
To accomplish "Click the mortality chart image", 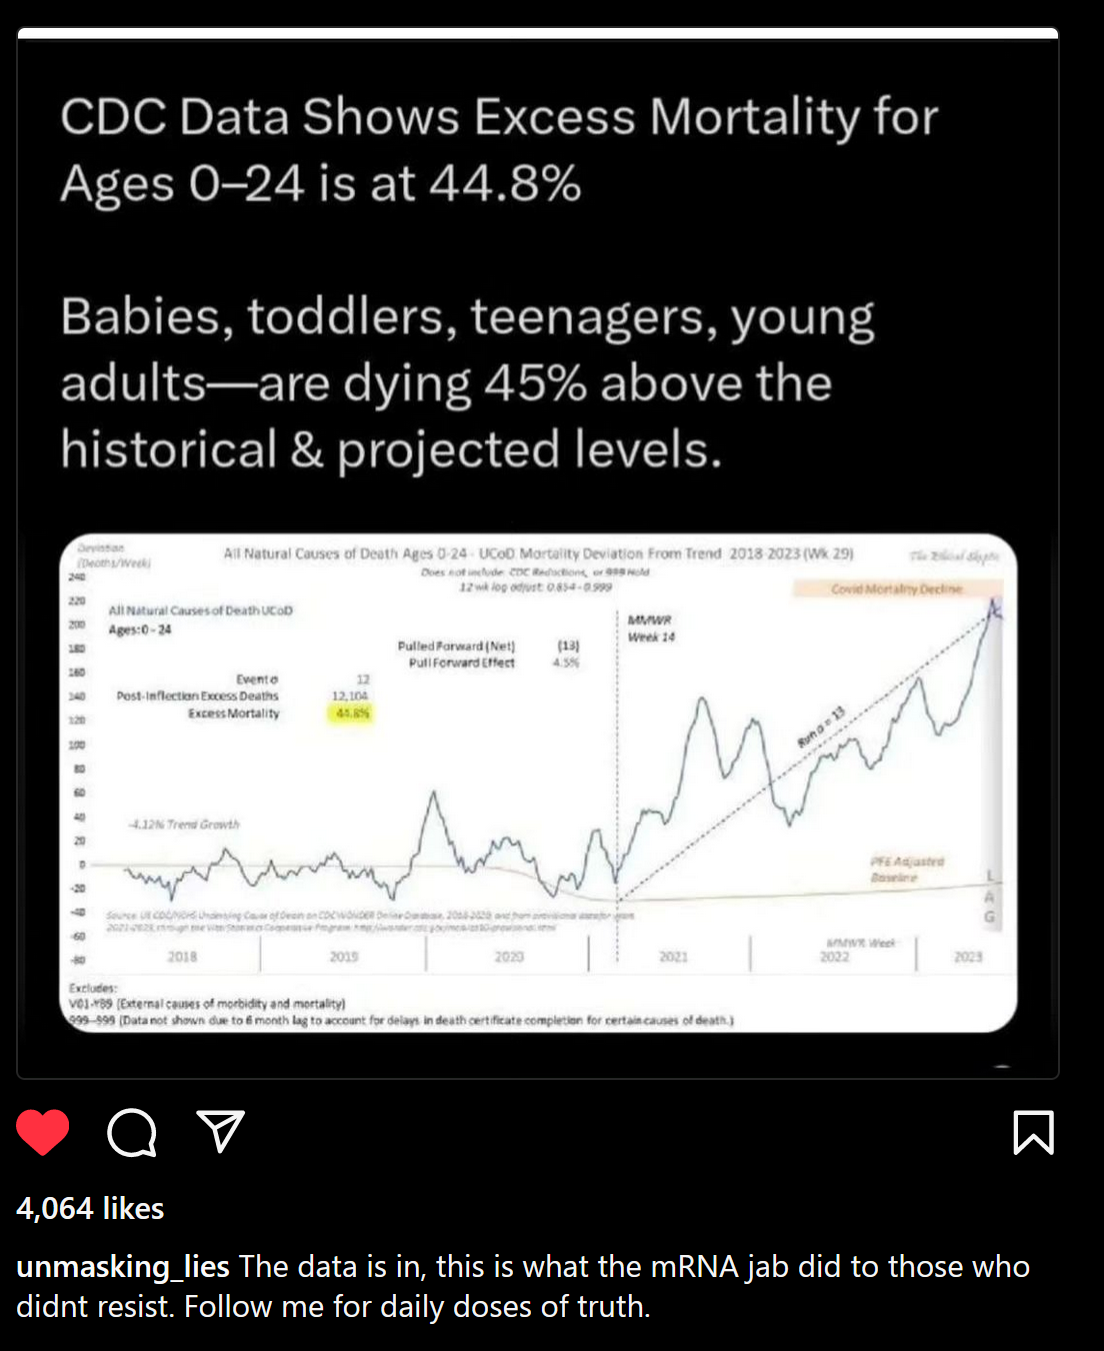I will click(538, 782).
